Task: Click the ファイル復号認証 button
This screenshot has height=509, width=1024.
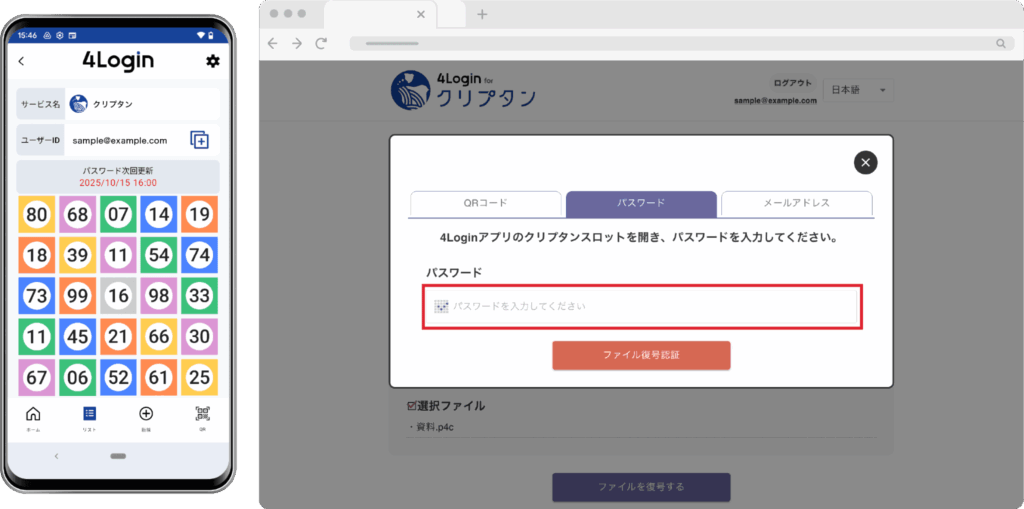Action: [x=641, y=355]
